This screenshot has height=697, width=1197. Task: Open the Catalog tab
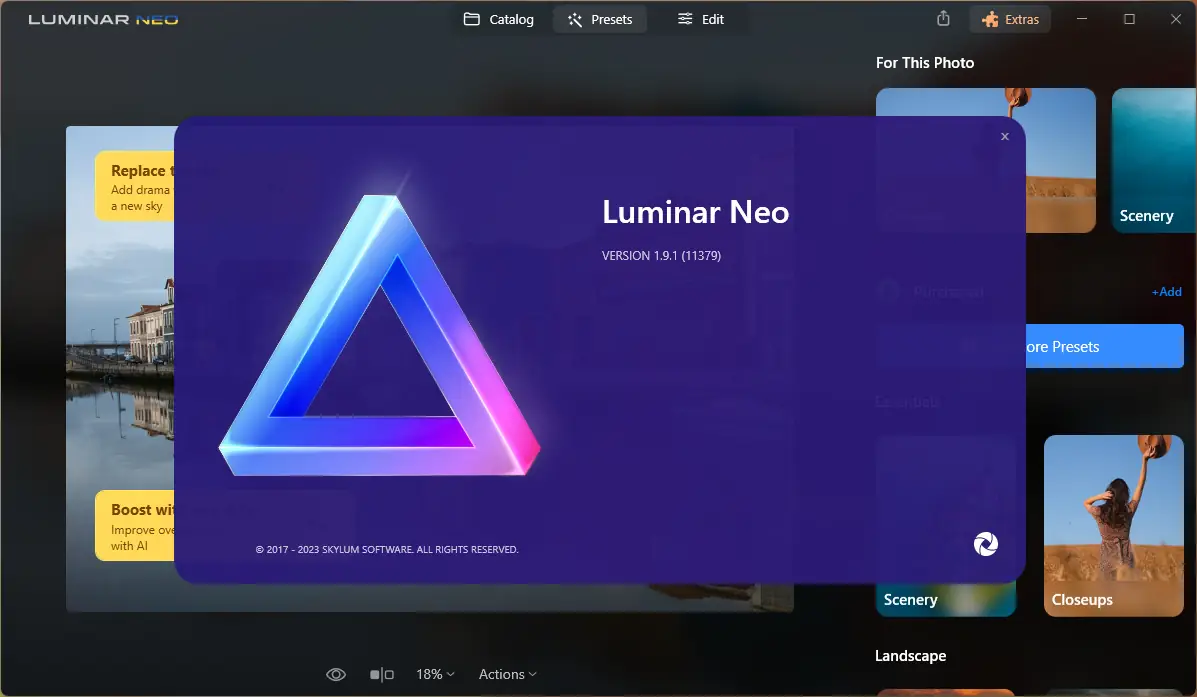(498, 19)
